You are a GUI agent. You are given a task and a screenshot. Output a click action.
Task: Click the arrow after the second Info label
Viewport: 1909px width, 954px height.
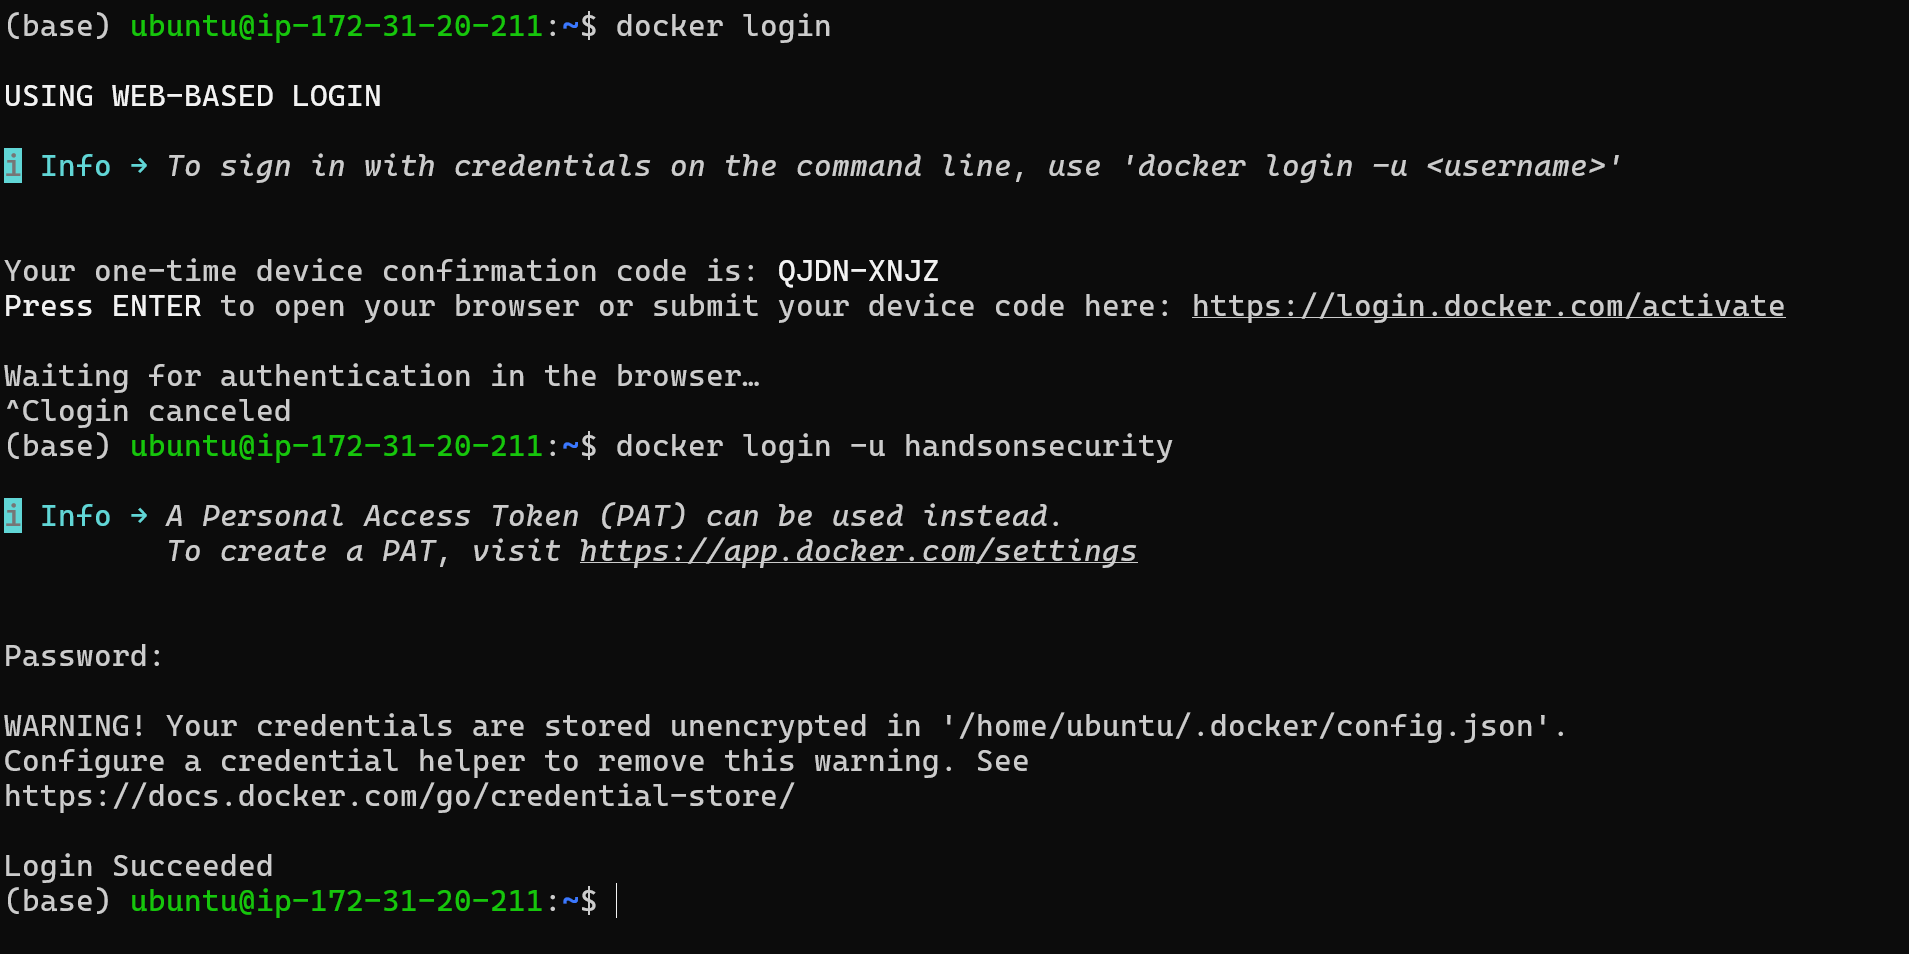pos(139,516)
